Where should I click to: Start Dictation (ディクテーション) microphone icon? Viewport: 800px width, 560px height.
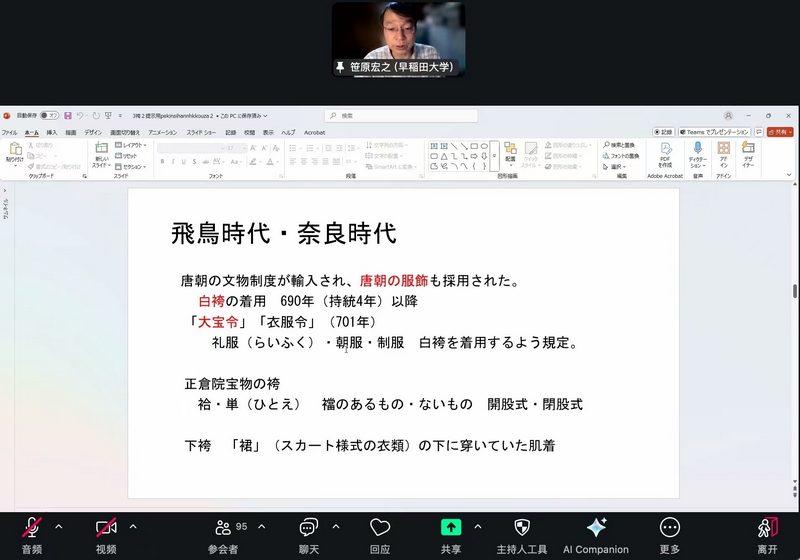click(697, 153)
